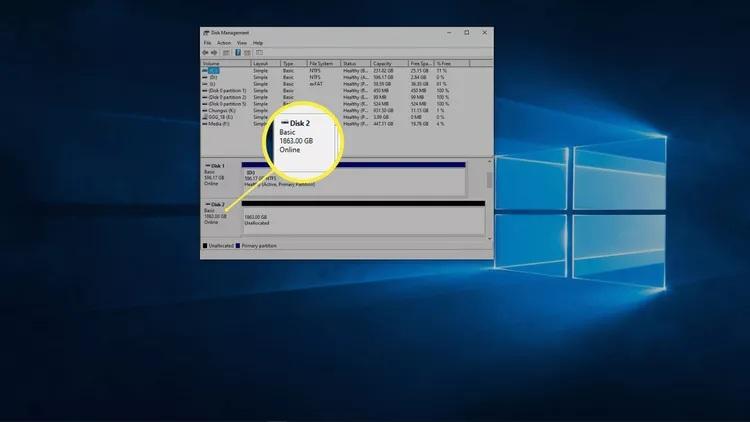Open the View menu
750x422 pixels.
(242, 43)
